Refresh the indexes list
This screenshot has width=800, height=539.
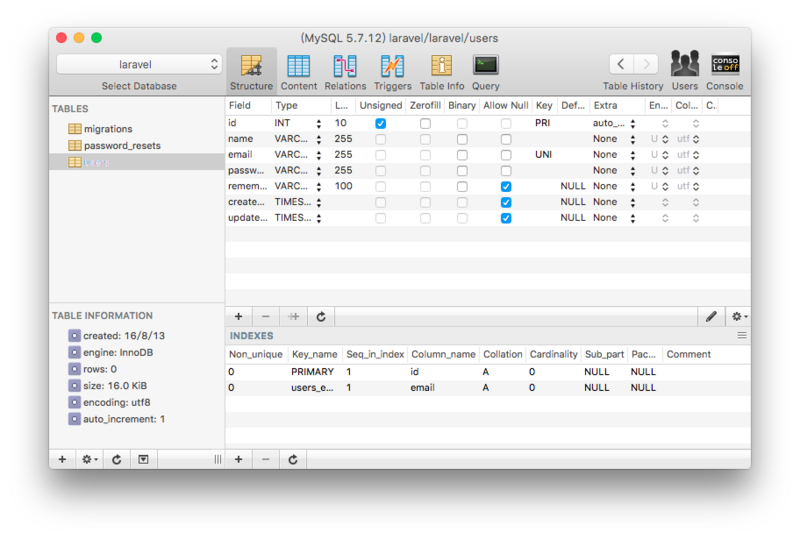293,459
